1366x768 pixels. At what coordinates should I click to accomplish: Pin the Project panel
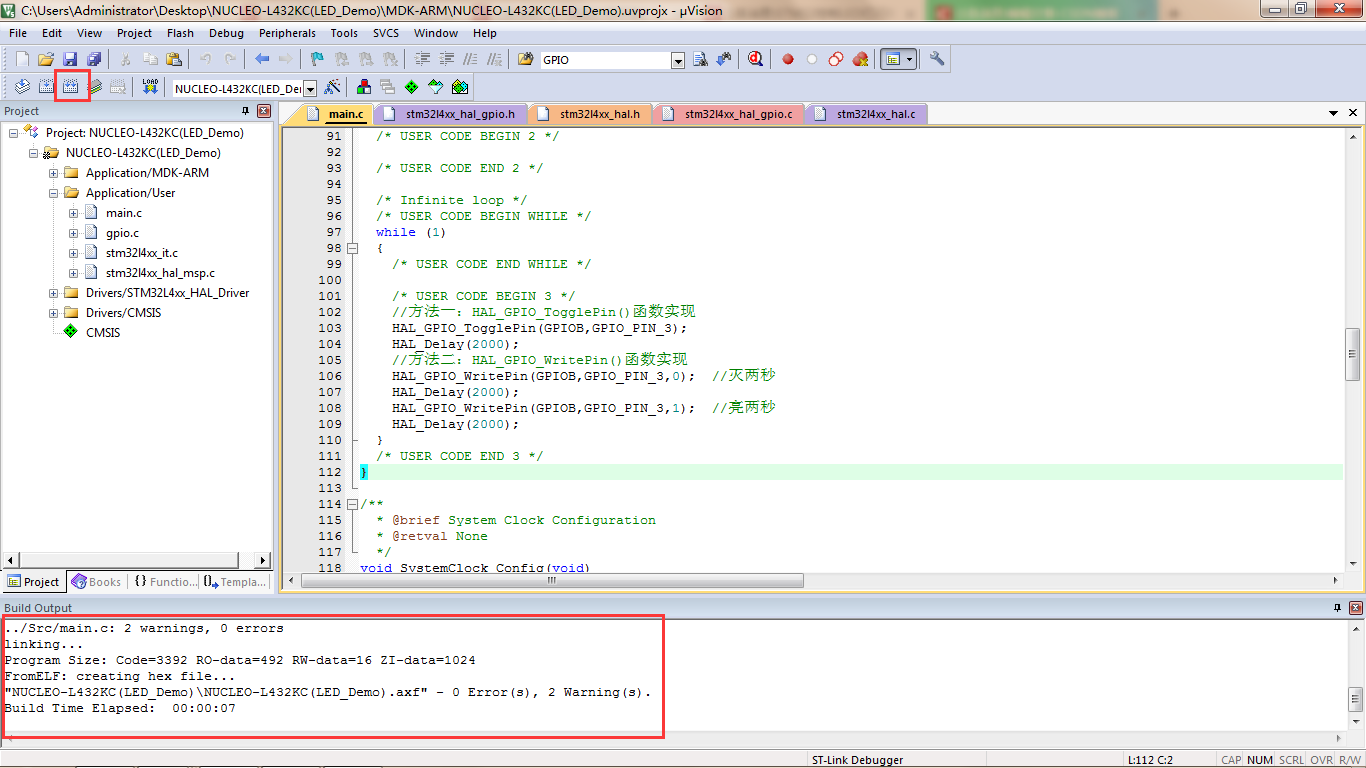pos(246,111)
